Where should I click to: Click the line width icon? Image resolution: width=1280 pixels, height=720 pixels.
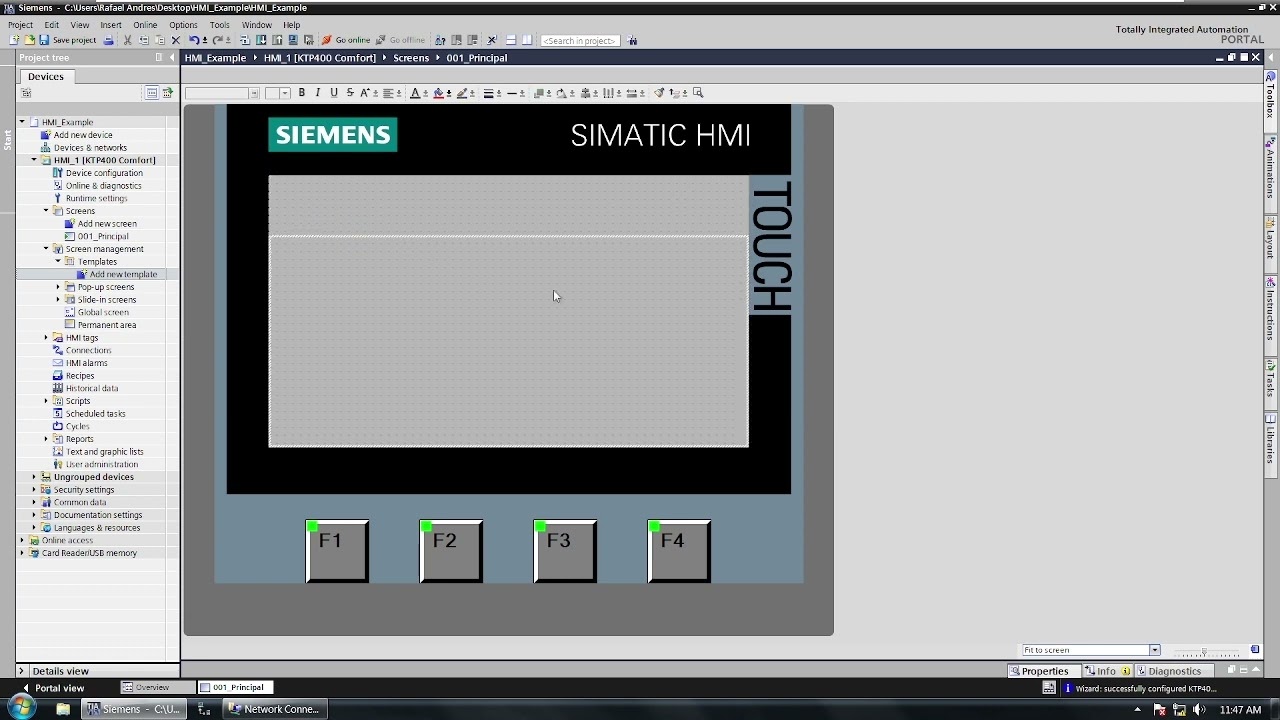pyautogui.click(x=489, y=93)
